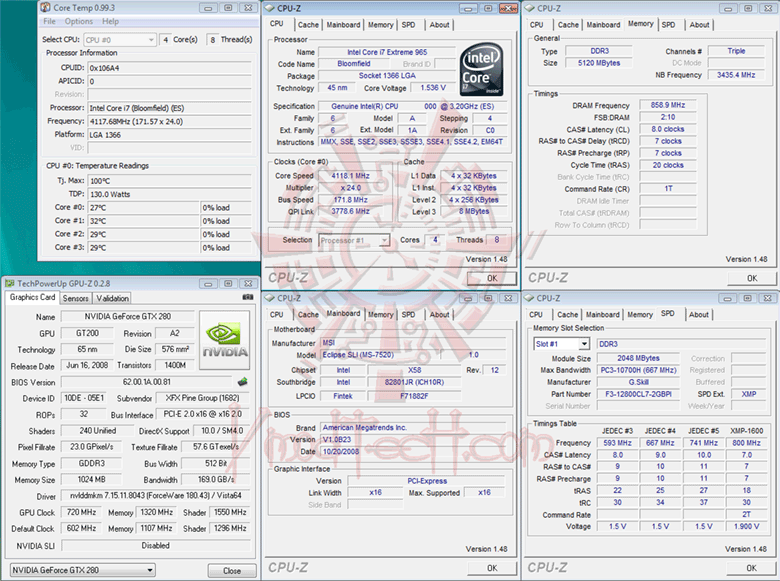Click the CPUID field showing 0x106A4

(x=170, y=68)
